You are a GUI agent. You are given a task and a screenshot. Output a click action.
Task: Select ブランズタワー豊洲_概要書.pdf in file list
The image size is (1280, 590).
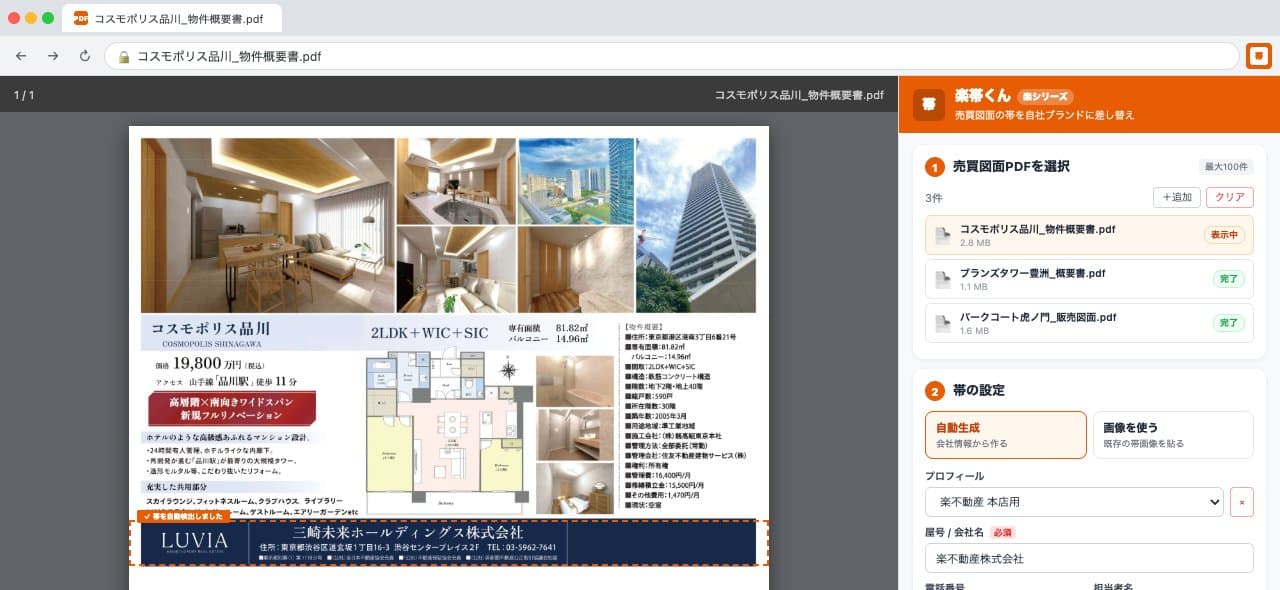click(1089, 279)
